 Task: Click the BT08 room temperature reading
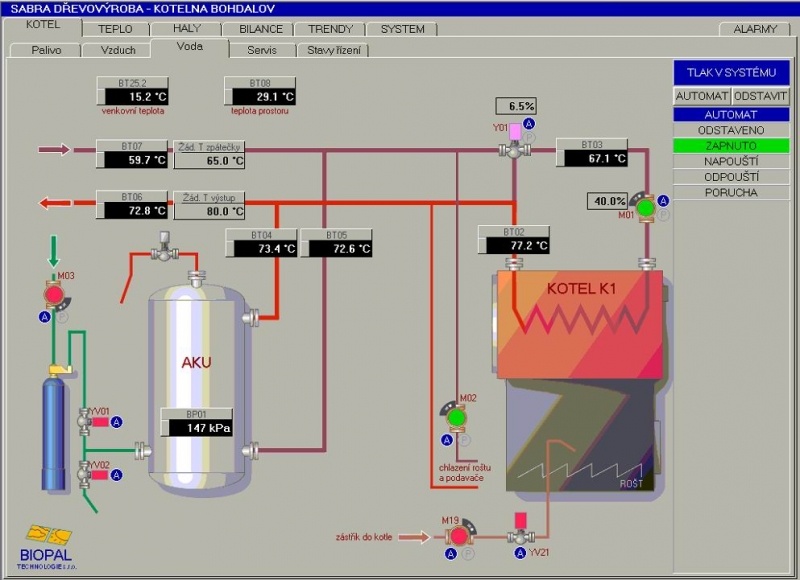click(260, 91)
